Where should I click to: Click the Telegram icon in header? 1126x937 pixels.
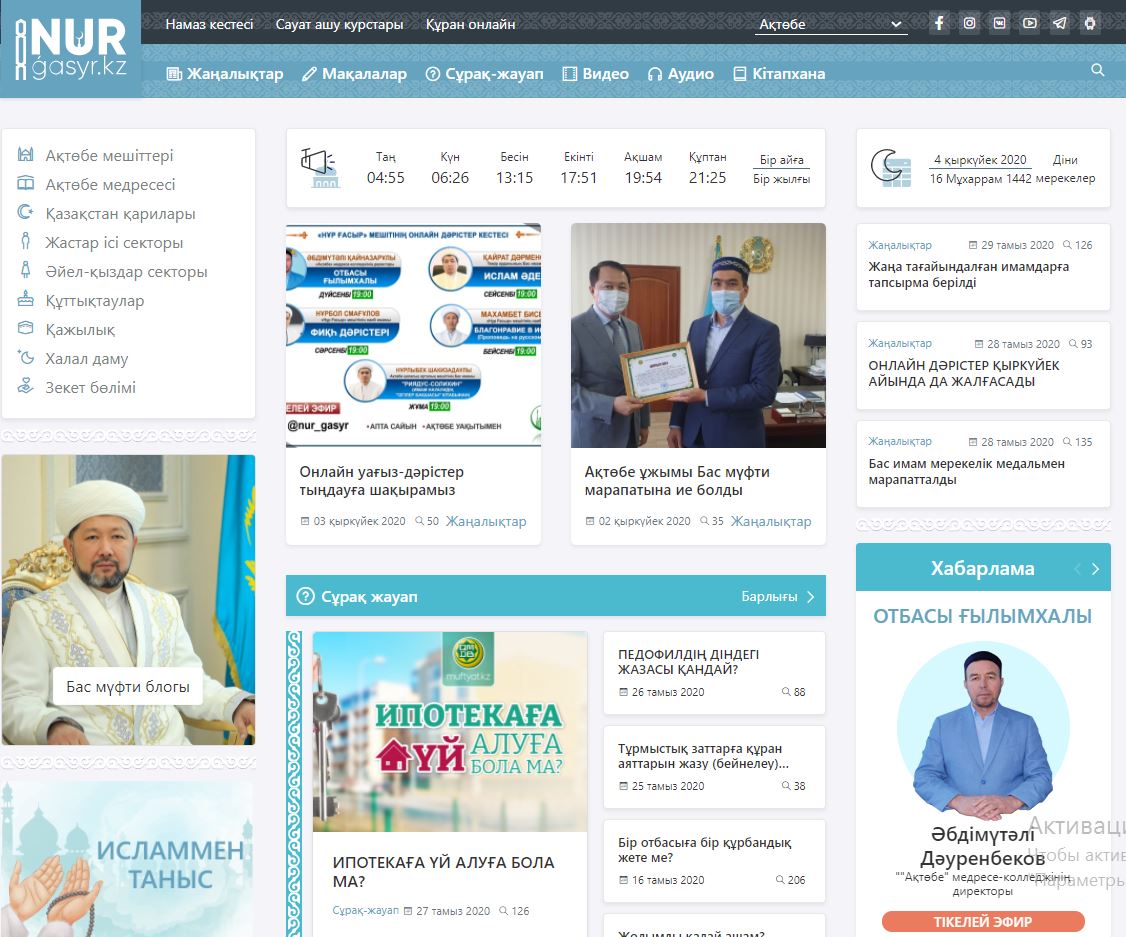[1059, 23]
